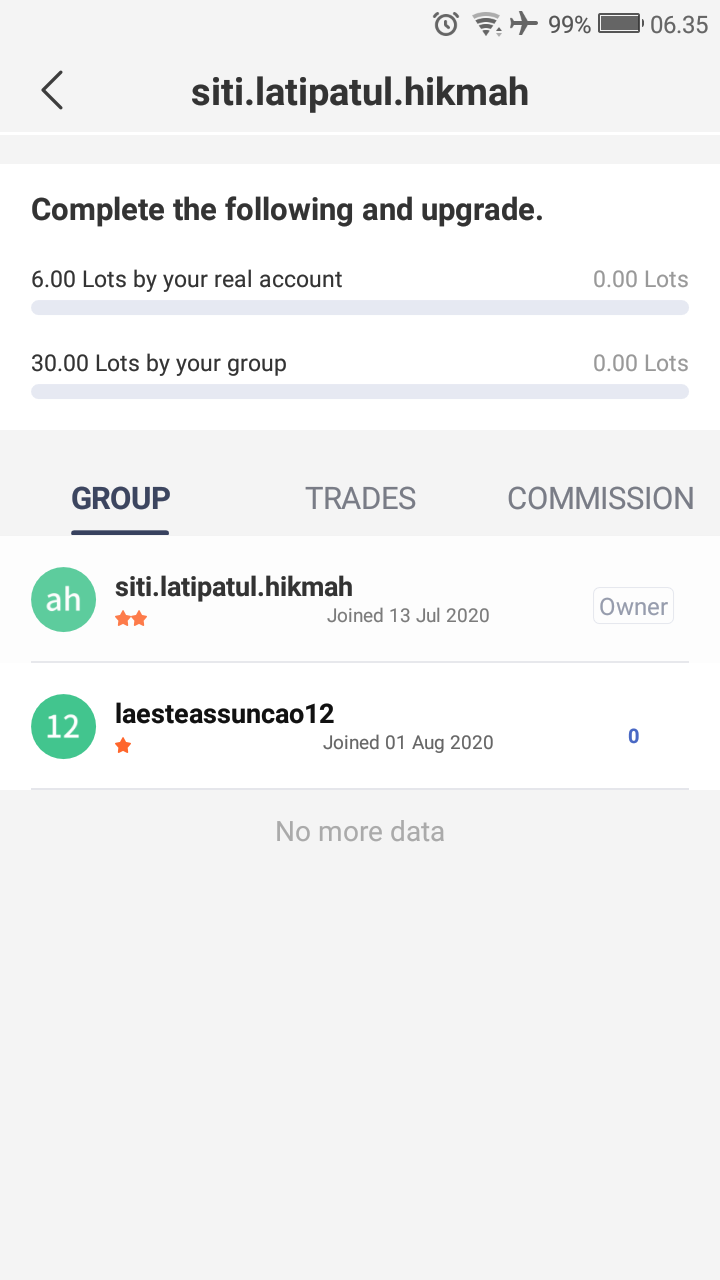
Task: Tap the green '12' avatar circle
Action: 63,726
